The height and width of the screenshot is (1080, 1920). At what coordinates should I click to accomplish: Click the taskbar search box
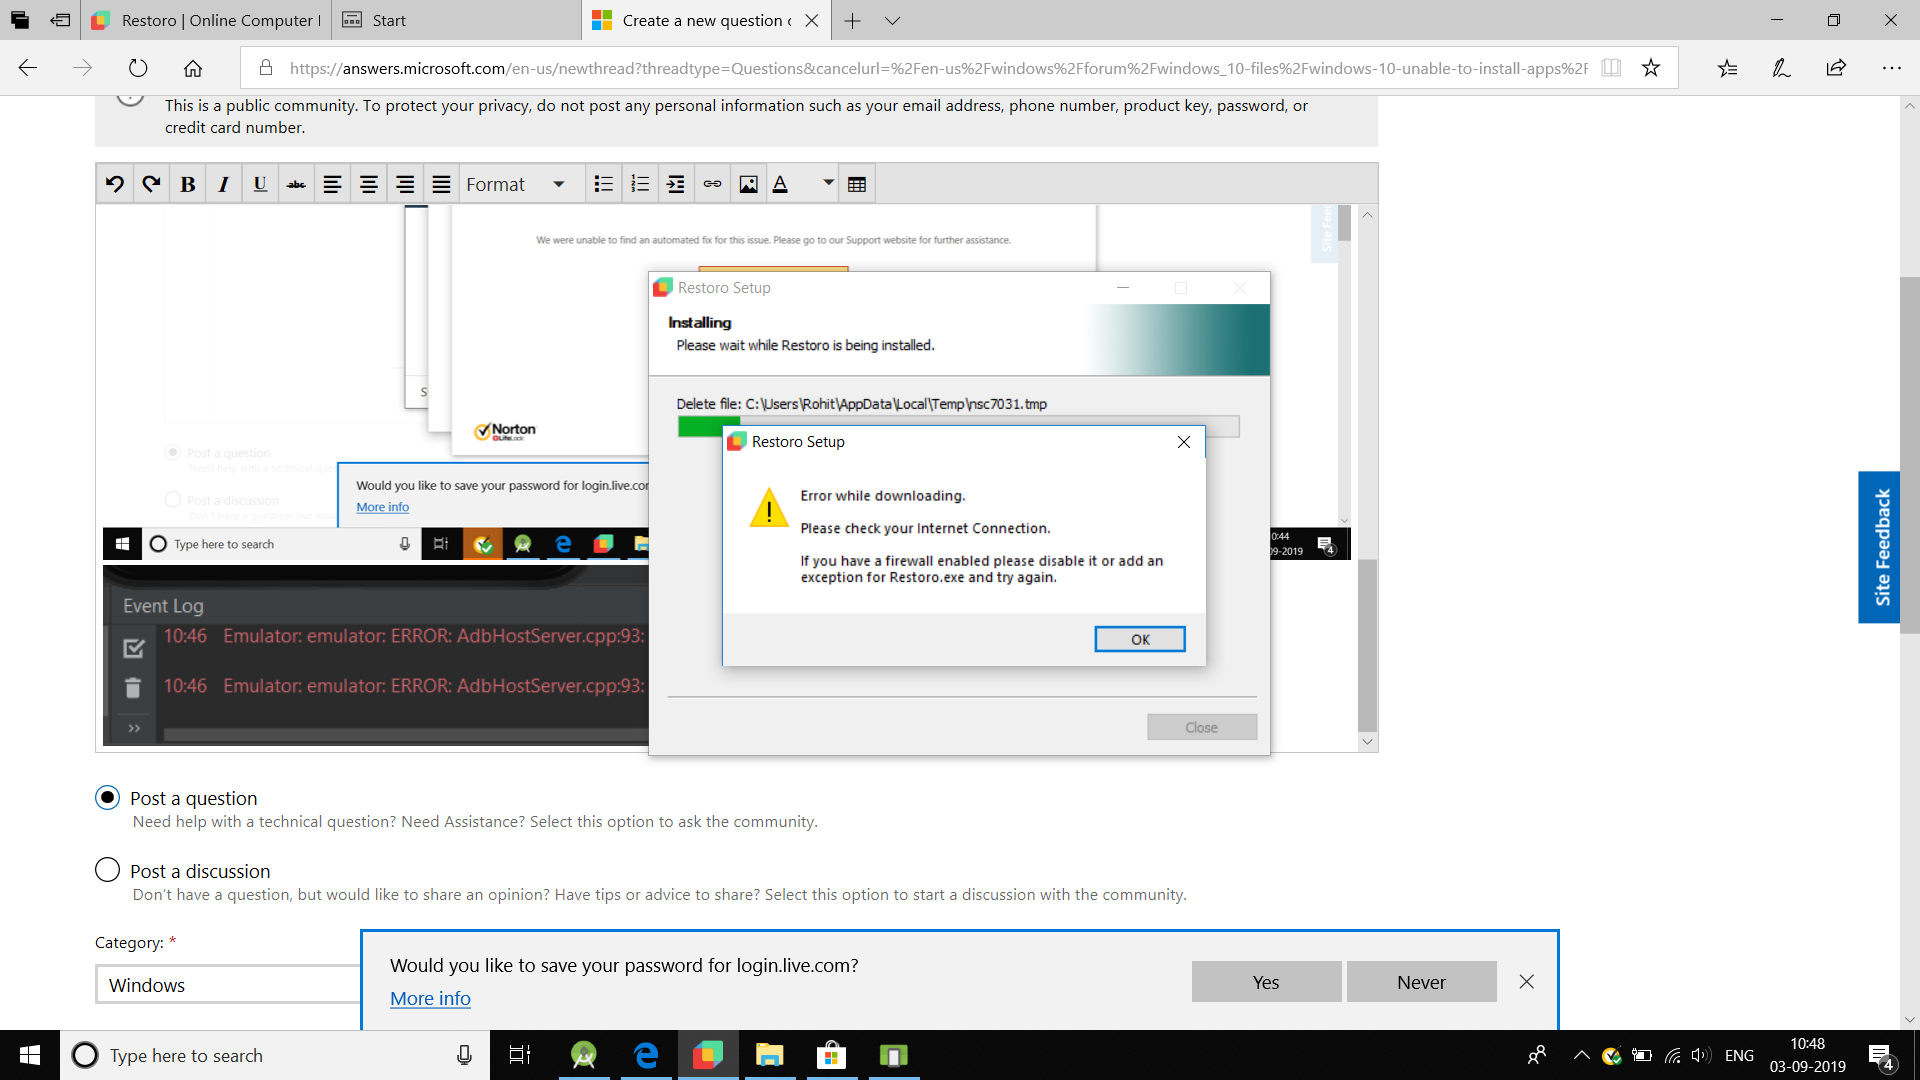point(275,1055)
